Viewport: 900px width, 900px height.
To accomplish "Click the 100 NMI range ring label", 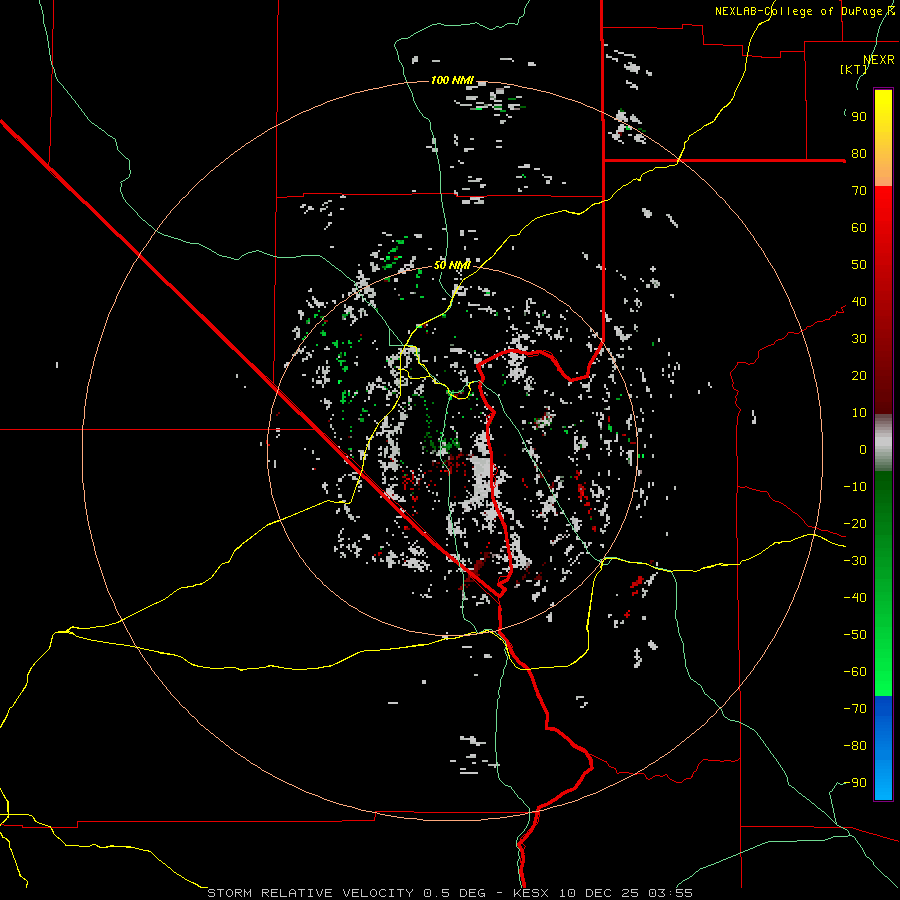I will click(452, 80).
